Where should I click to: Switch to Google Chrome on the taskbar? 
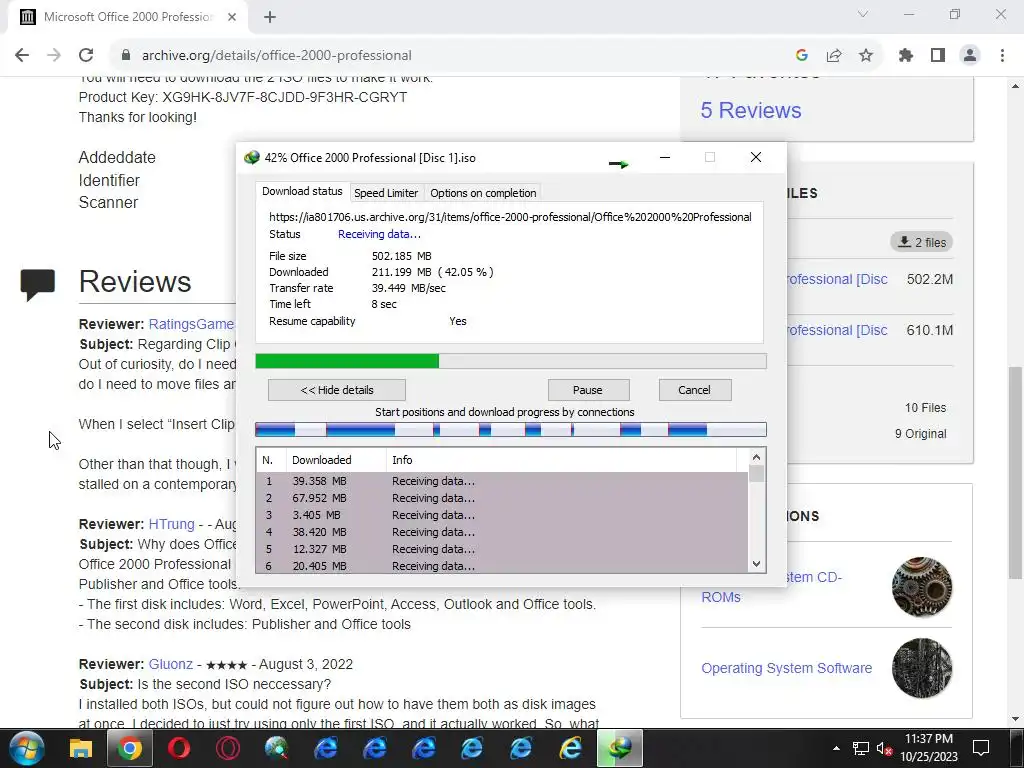pyautogui.click(x=130, y=748)
